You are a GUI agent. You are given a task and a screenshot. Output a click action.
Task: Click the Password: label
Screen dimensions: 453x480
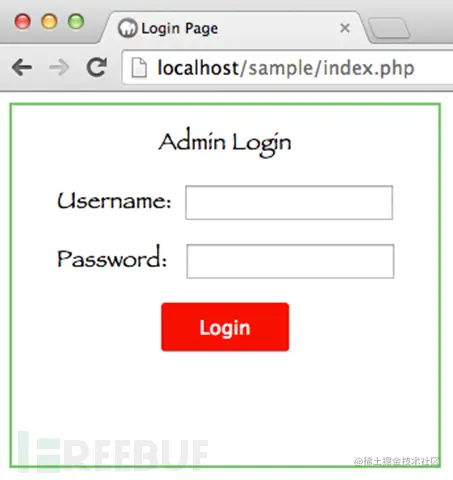pyautogui.click(x=112, y=257)
